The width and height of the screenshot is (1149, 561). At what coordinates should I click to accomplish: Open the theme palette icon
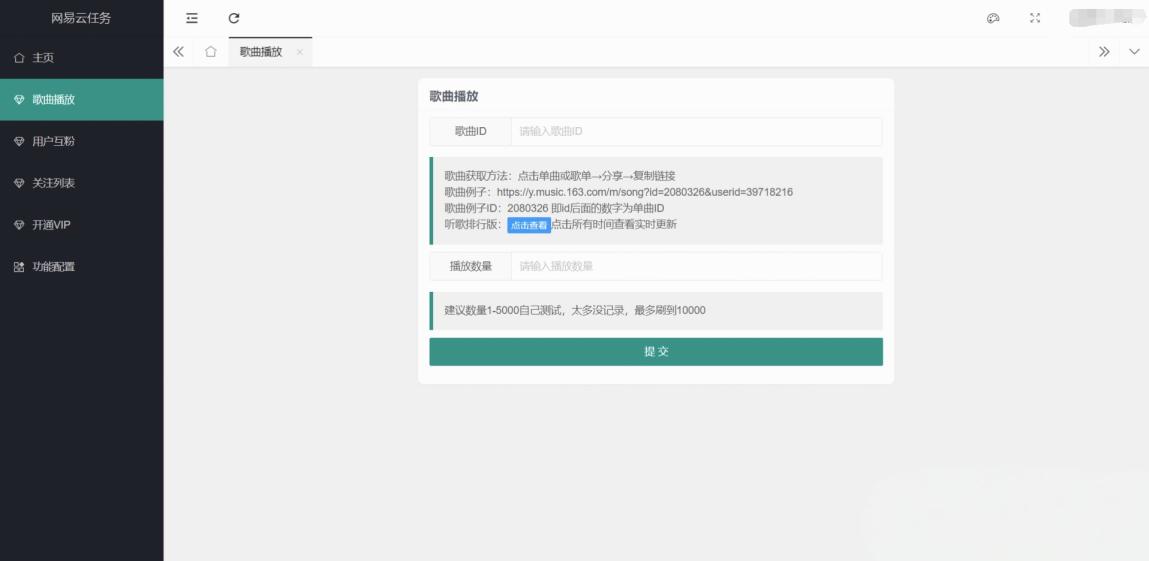point(993,18)
